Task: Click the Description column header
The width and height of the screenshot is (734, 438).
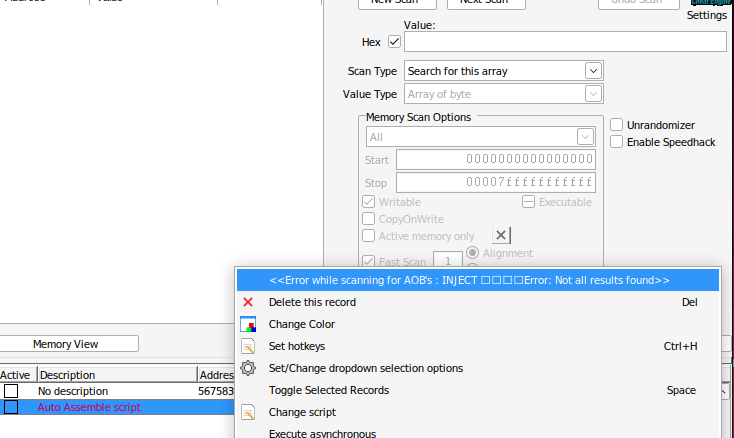Action: 117,375
